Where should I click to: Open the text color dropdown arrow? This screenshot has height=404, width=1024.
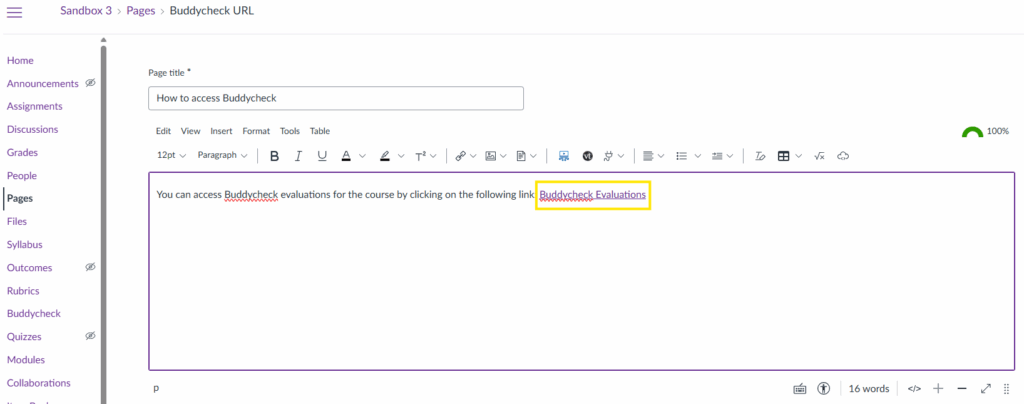pyautogui.click(x=362, y=156)
